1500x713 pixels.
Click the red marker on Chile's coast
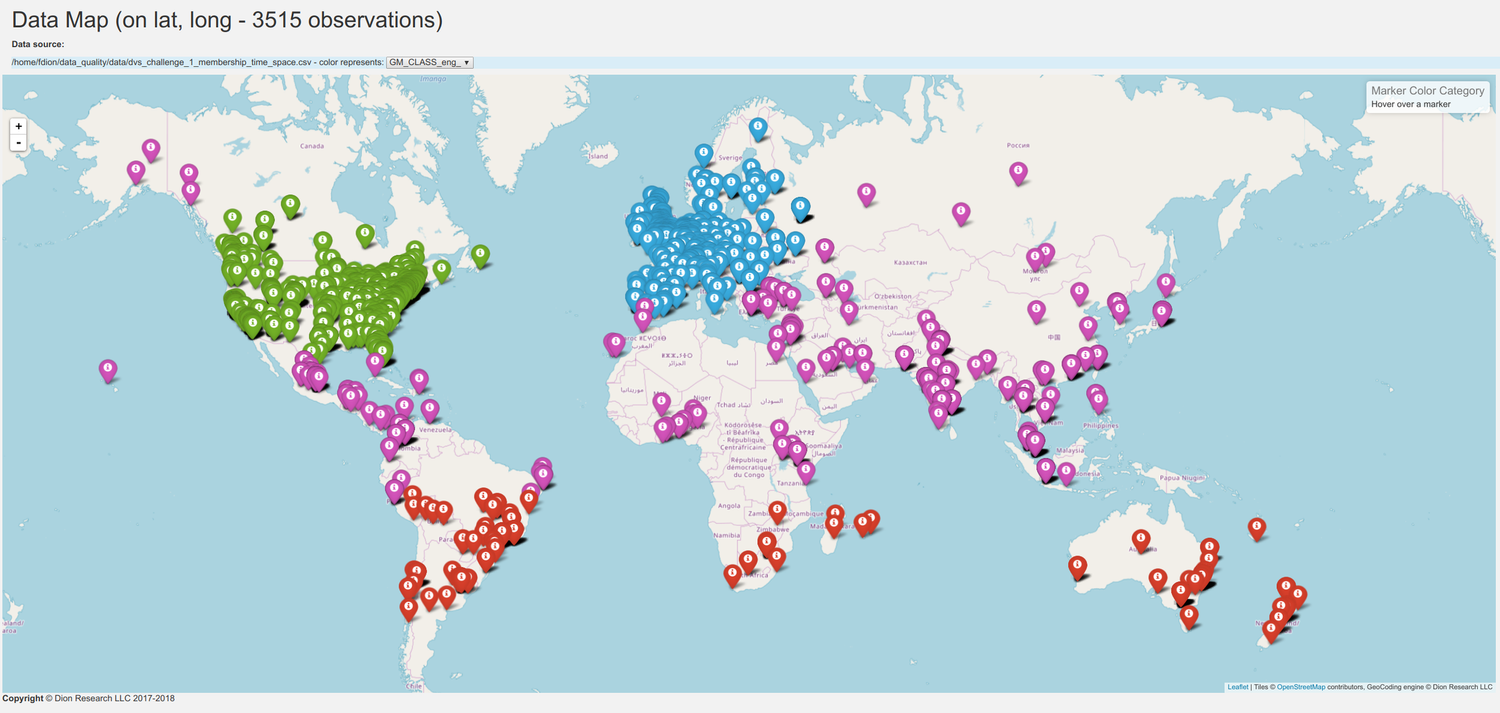tap(407, 604)
